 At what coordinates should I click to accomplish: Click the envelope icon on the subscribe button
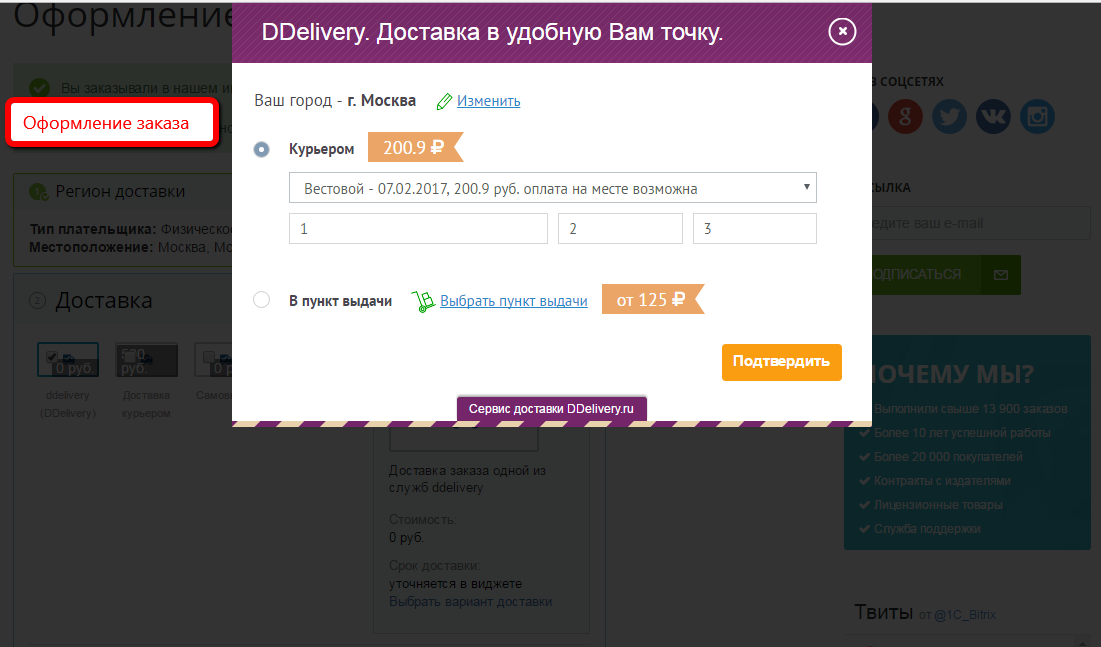pos(1000,274)
